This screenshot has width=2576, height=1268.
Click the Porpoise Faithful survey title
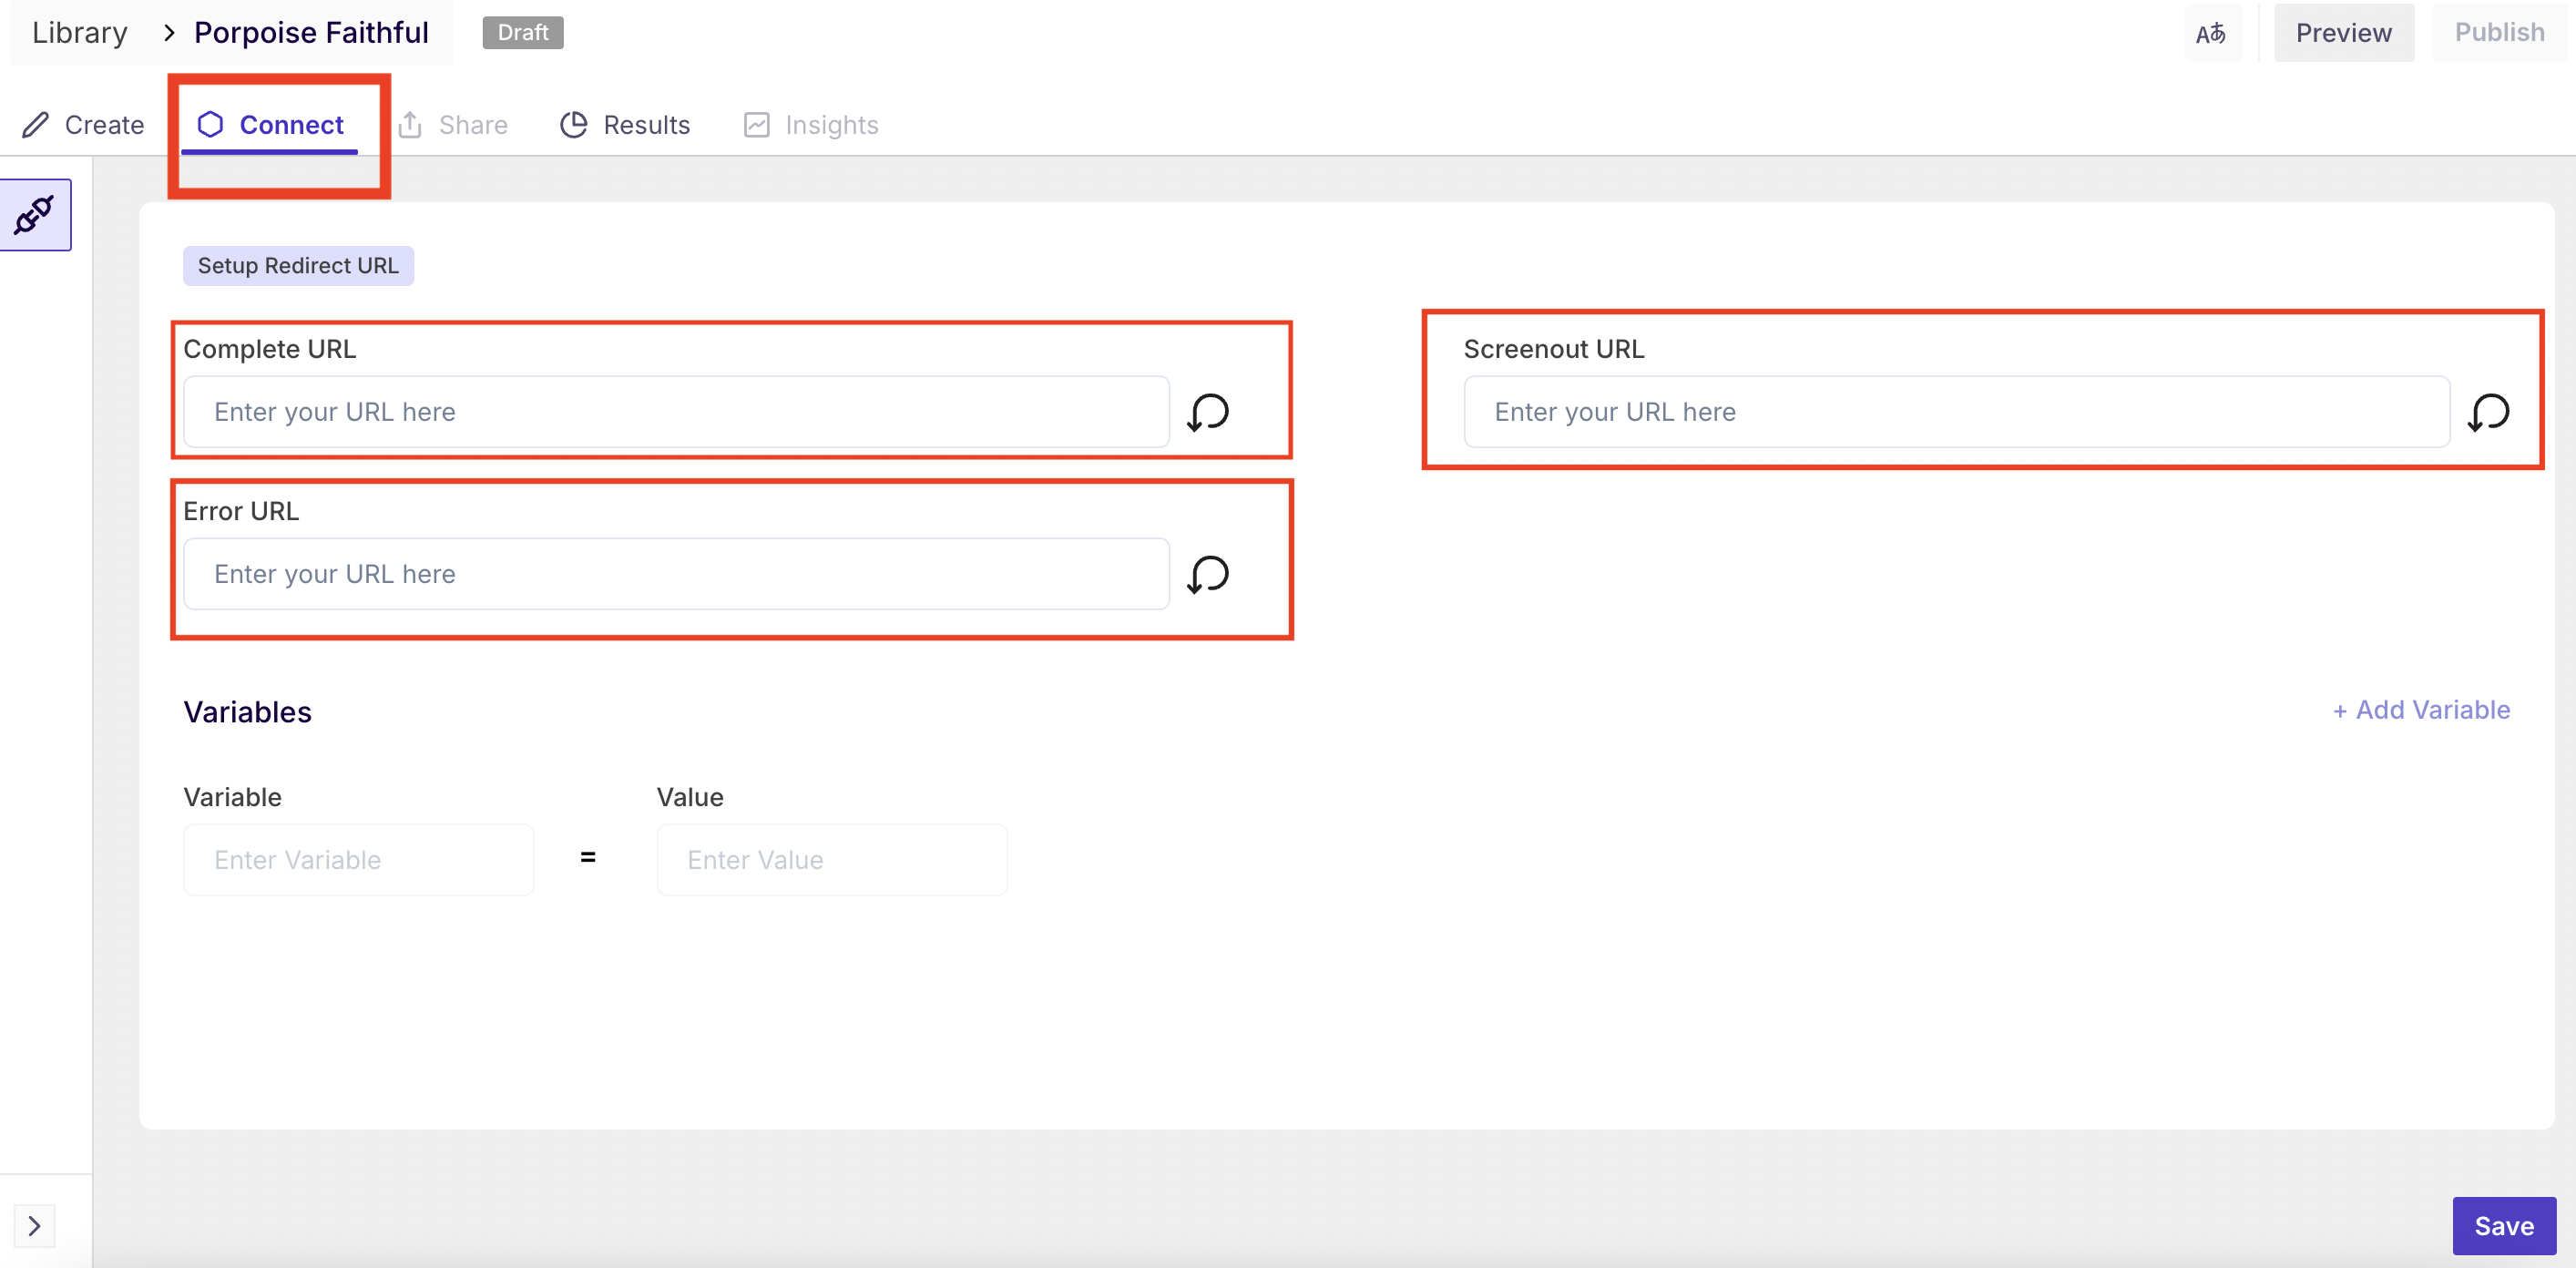point(311,33)
